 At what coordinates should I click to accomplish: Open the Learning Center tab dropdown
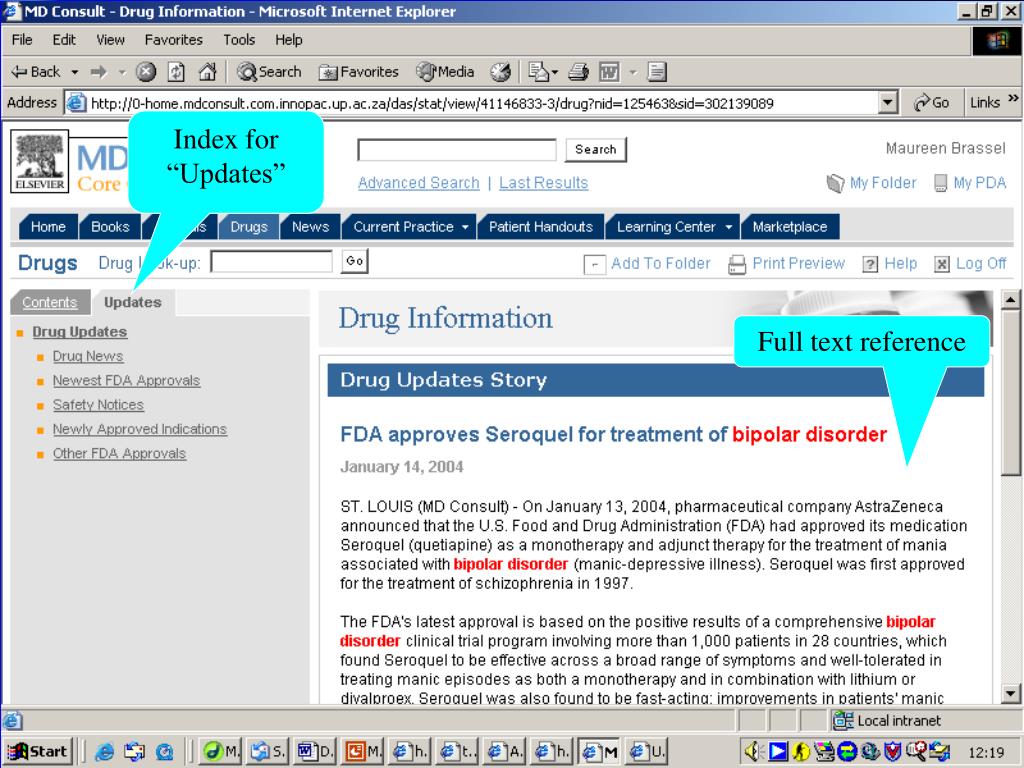(728, 227)
